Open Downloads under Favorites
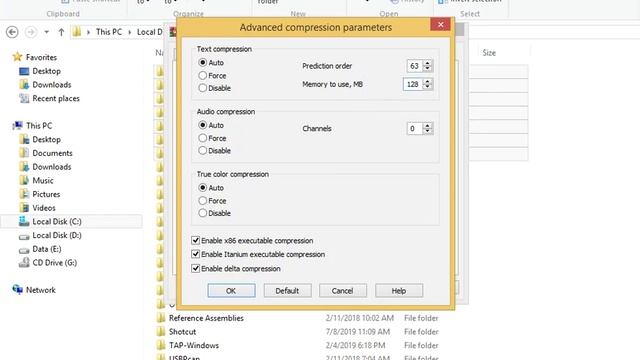This screenshot has height=360, width=640. click(x=51, y=84)
